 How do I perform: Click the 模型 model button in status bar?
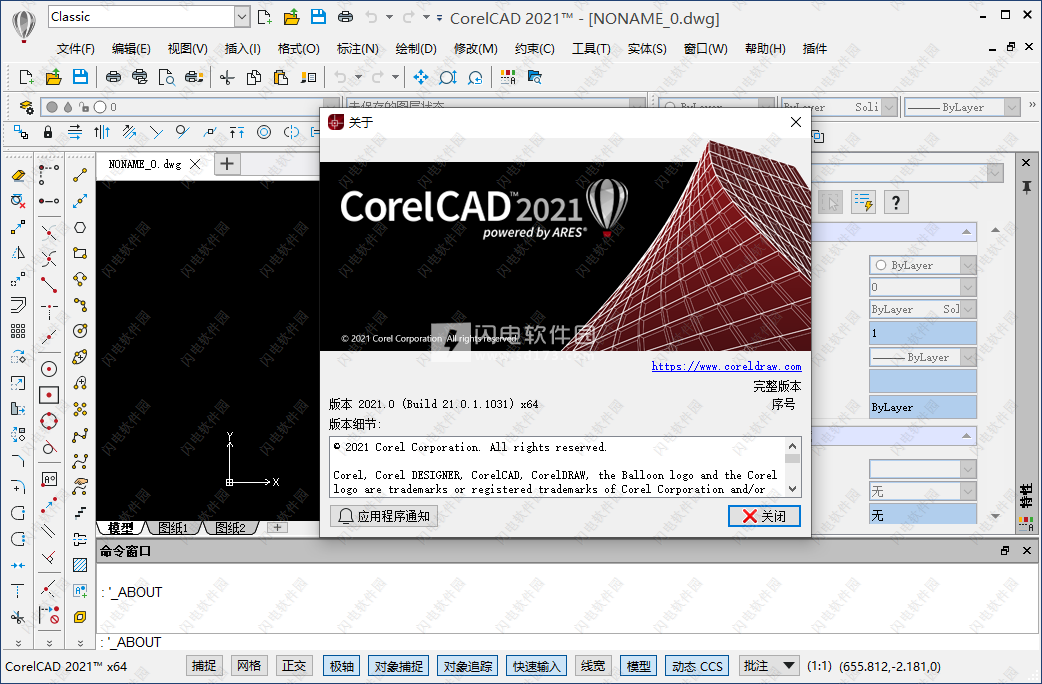639,665
